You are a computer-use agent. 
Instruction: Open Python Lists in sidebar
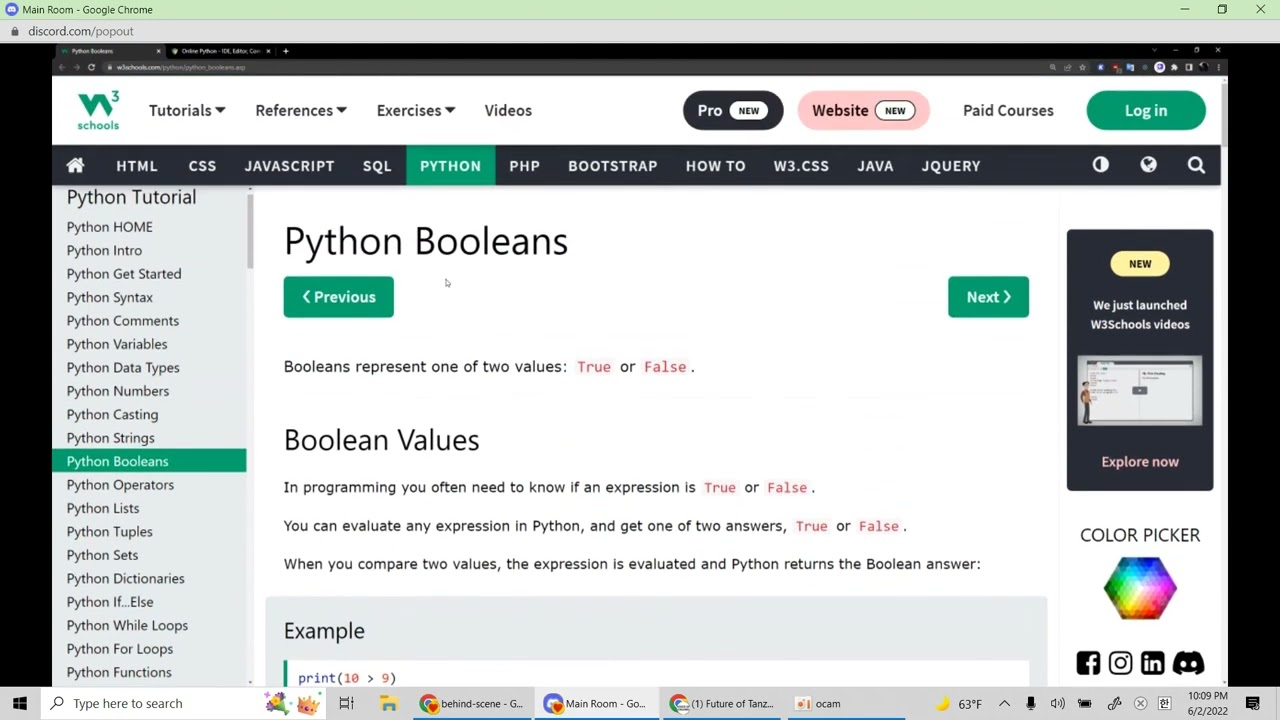pos(103,508)
